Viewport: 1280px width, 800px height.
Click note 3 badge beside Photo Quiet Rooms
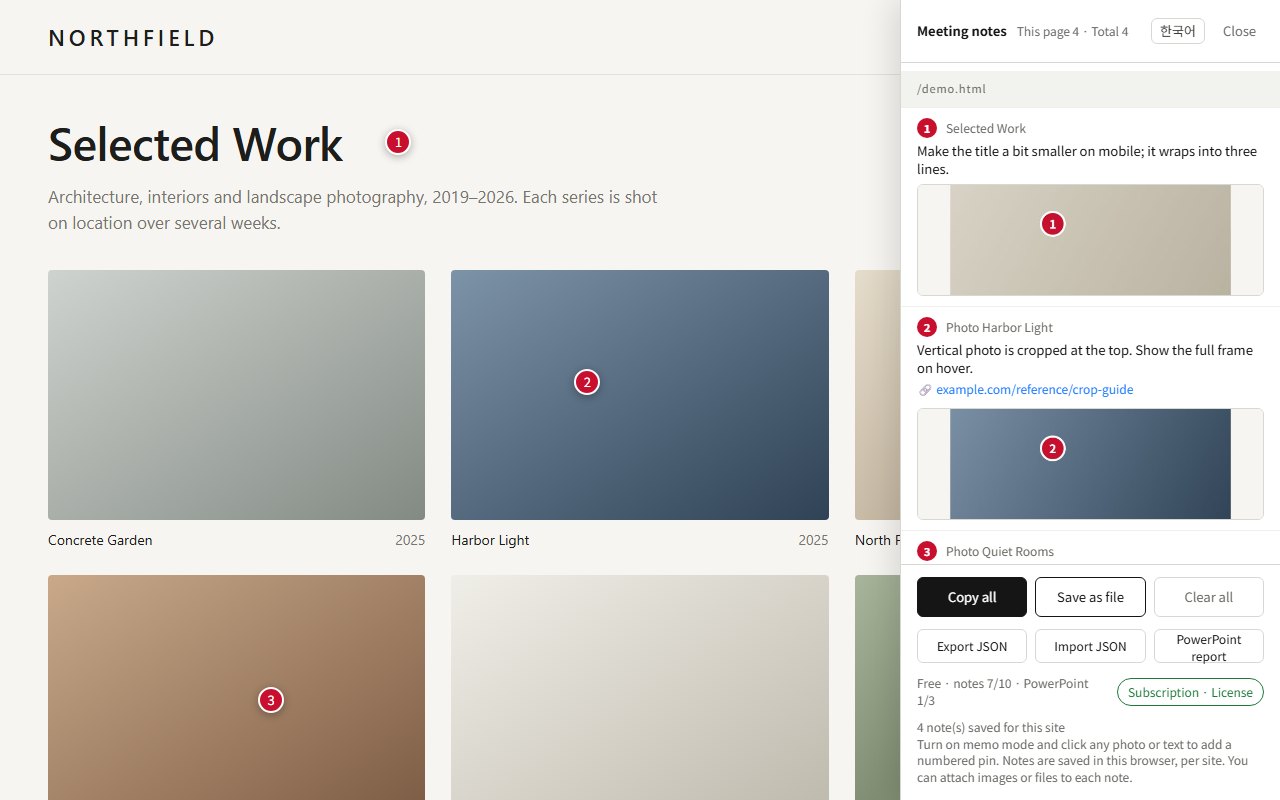[x=927, y=551]
